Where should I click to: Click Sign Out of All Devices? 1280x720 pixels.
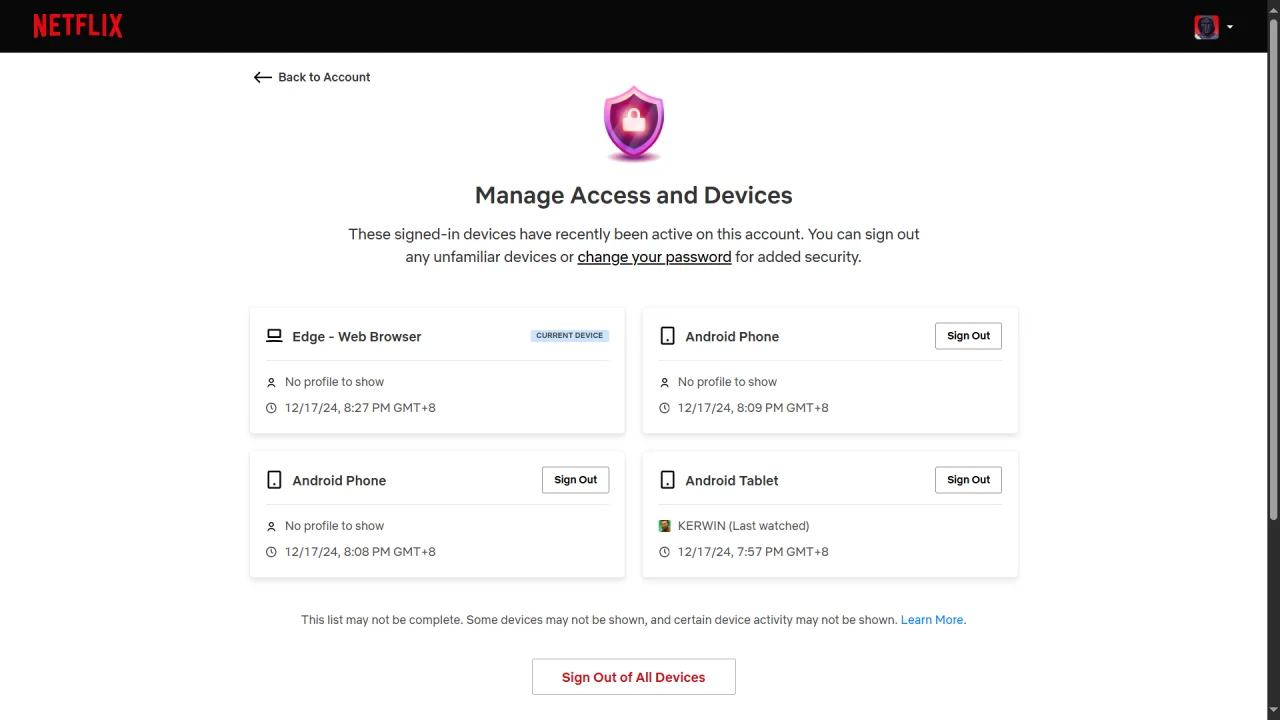coord(634,677)
